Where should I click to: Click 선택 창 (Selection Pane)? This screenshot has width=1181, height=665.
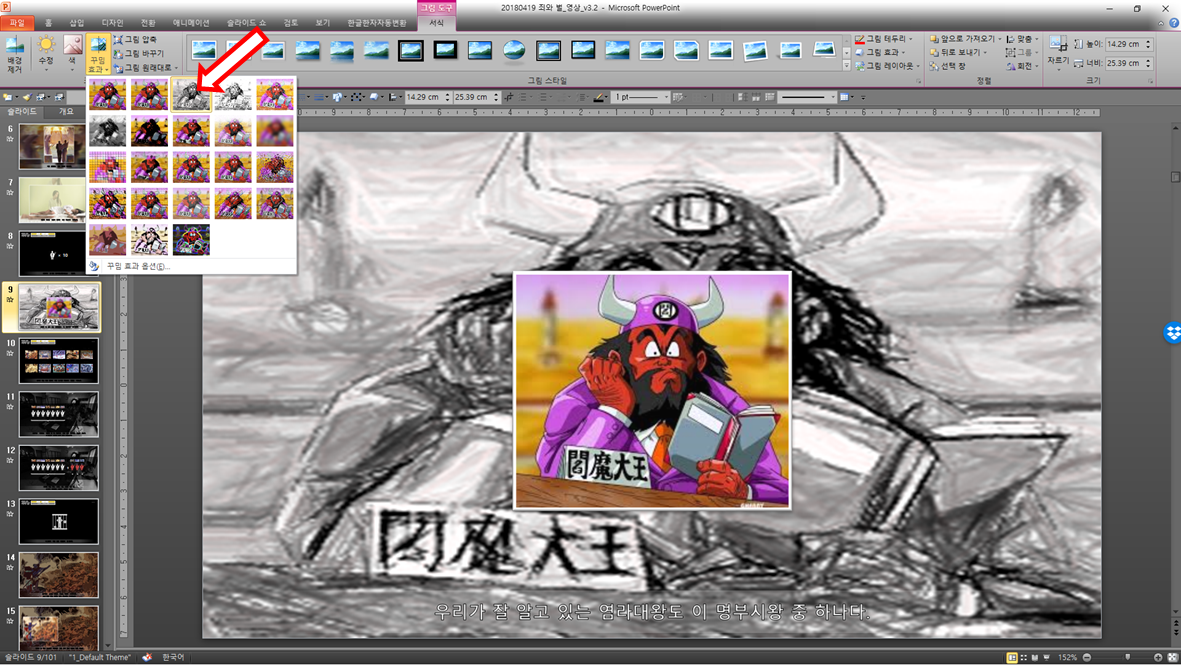(948, 66)
